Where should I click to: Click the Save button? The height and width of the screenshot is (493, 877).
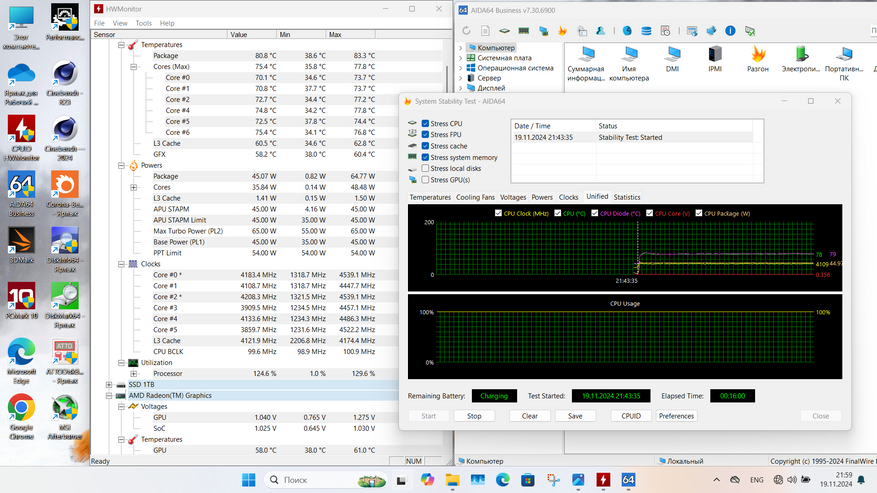click(x=575, y=416)
